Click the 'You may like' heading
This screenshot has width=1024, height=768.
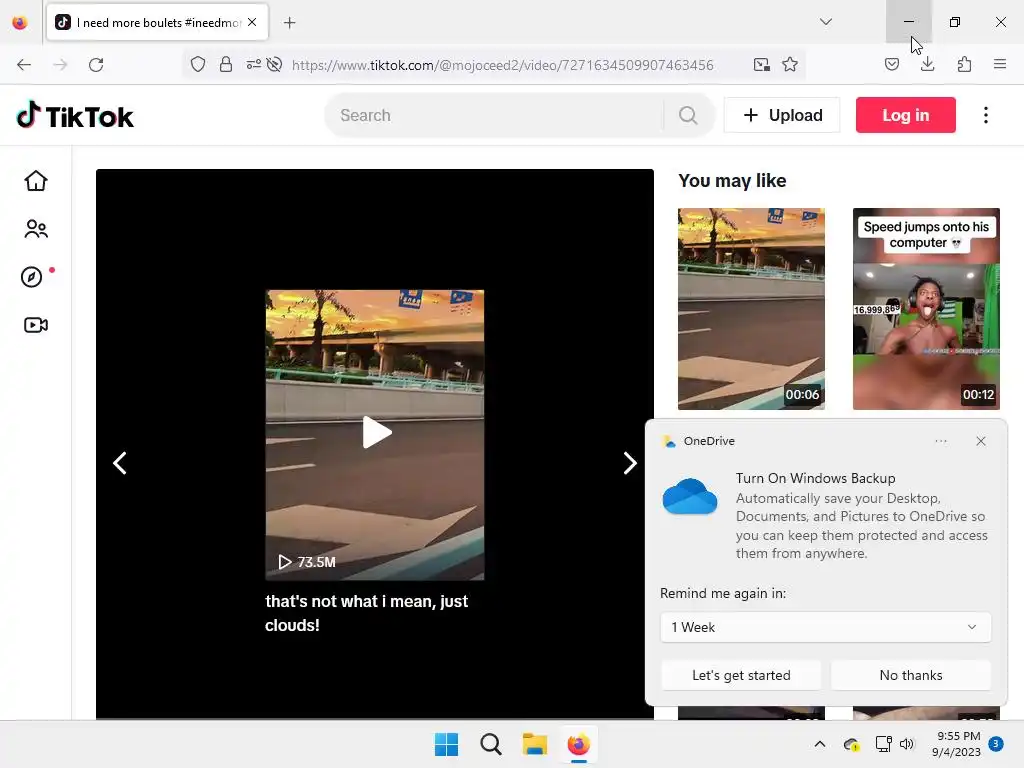(x=732, y=181)
